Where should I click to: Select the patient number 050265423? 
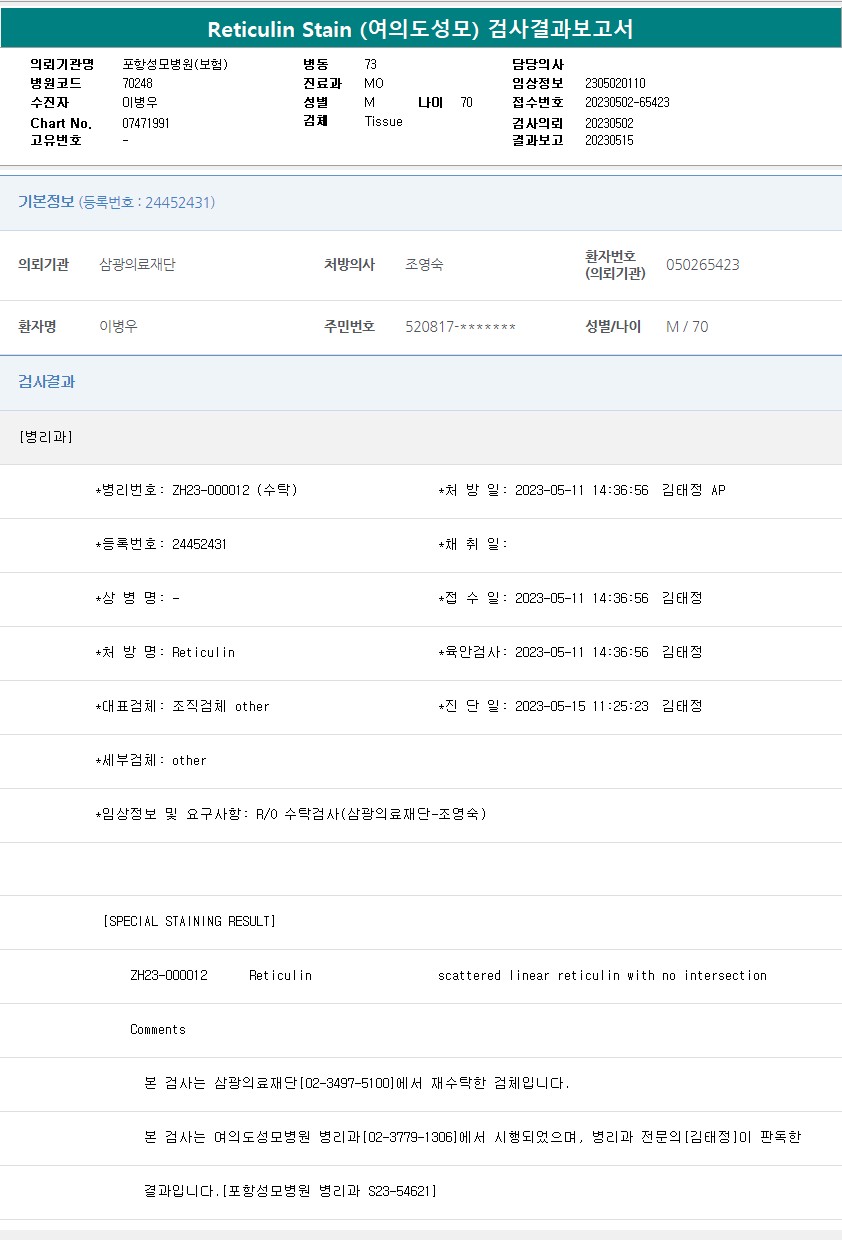(x=702, y=265)
